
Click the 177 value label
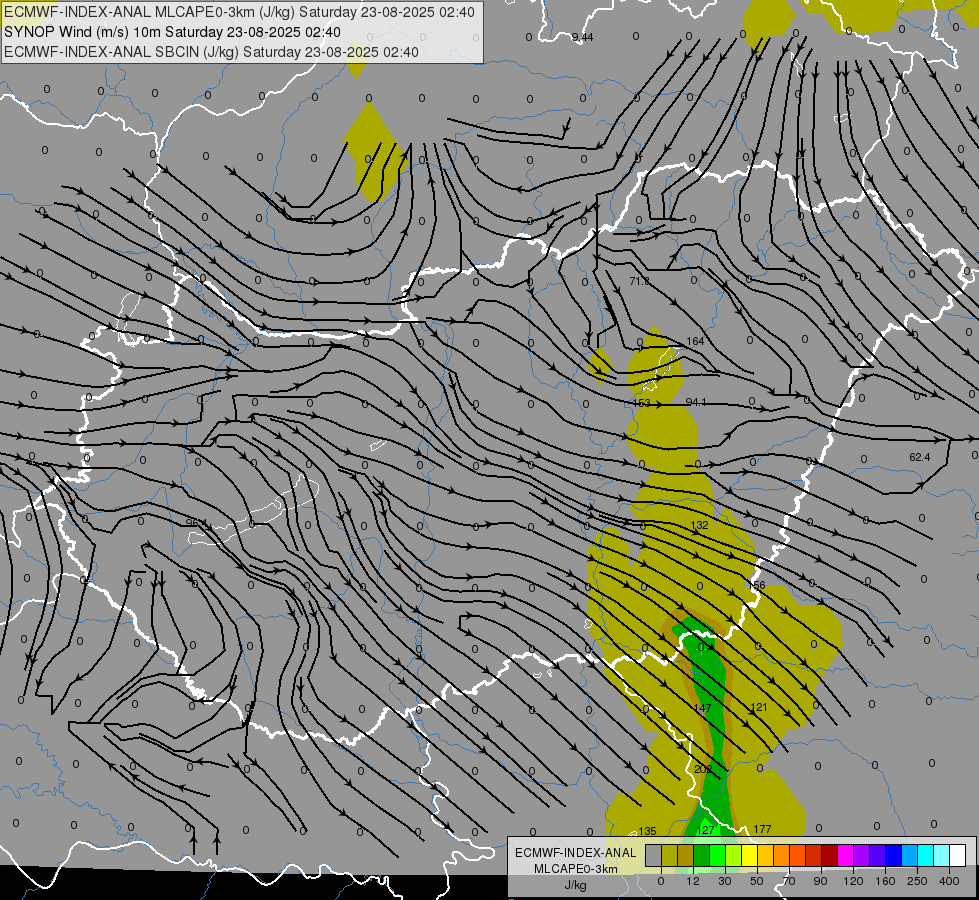point(762,829)
